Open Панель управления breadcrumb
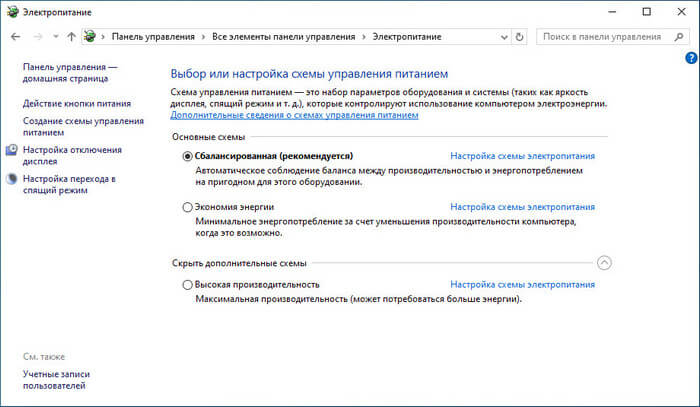The width and height of the screenshot is (700, 407). pyautogui.click(x=153, y=37)
